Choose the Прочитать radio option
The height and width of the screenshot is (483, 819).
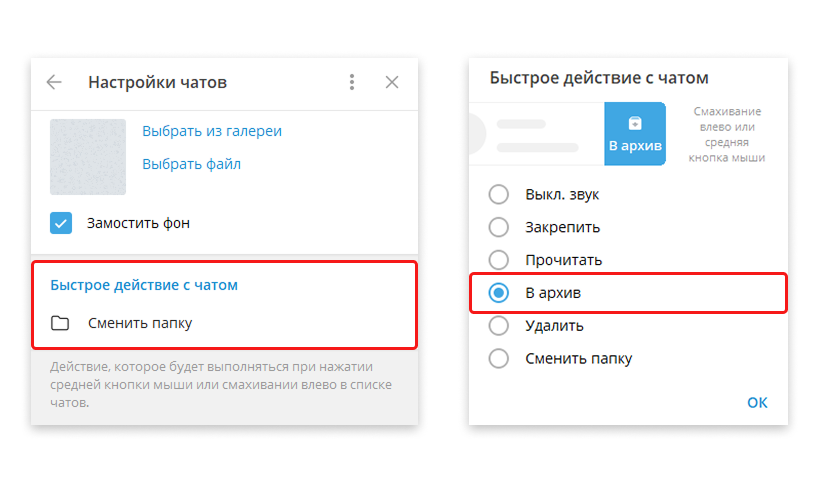click(x=498, y=260)
